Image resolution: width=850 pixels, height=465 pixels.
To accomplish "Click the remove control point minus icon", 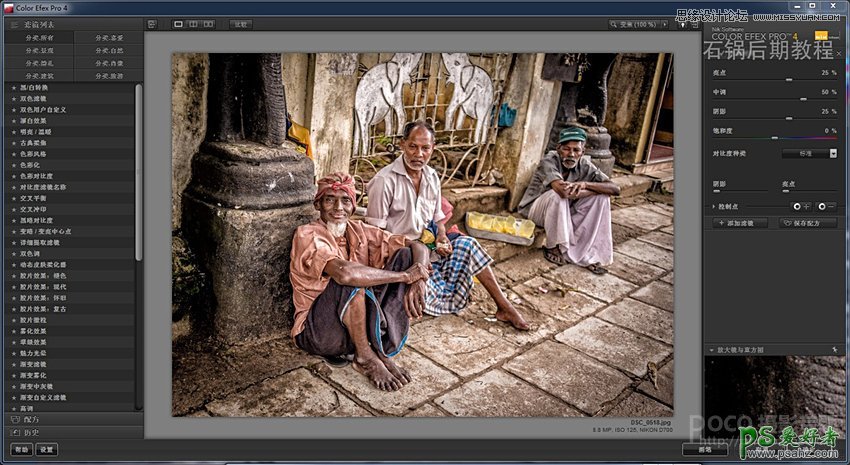I will (826, 206).
